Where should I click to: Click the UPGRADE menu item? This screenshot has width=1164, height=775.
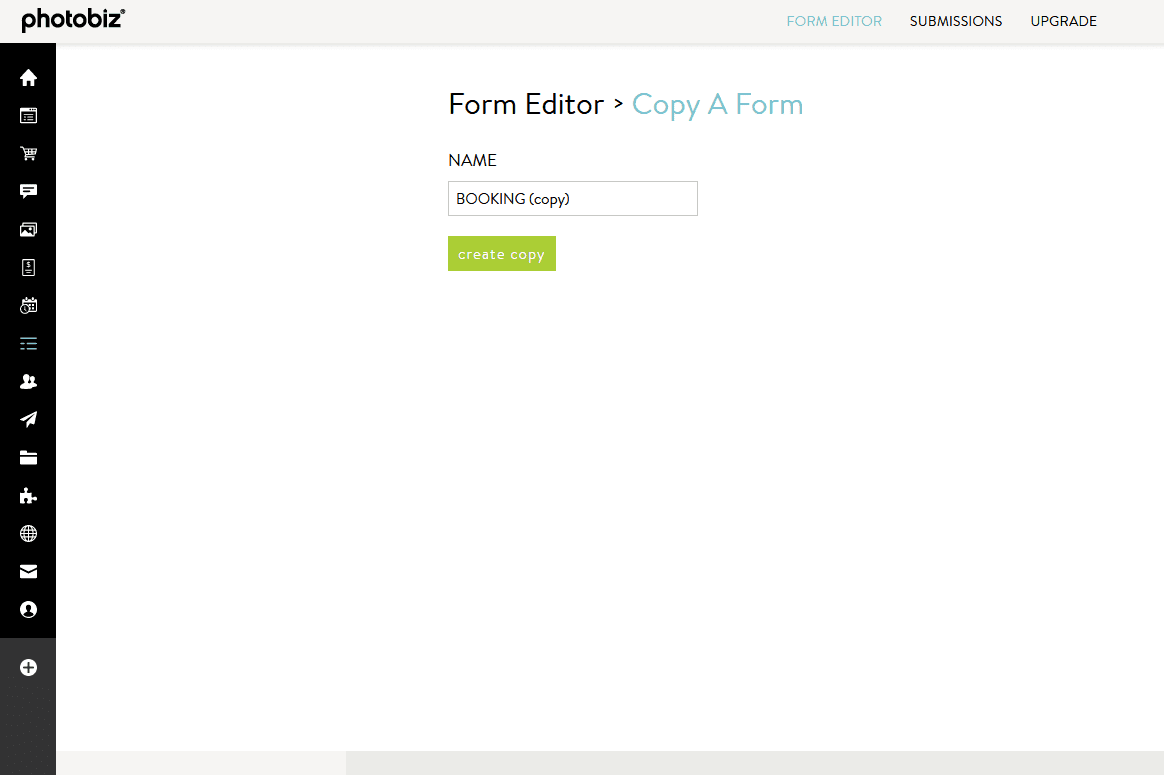point(1063,21)
